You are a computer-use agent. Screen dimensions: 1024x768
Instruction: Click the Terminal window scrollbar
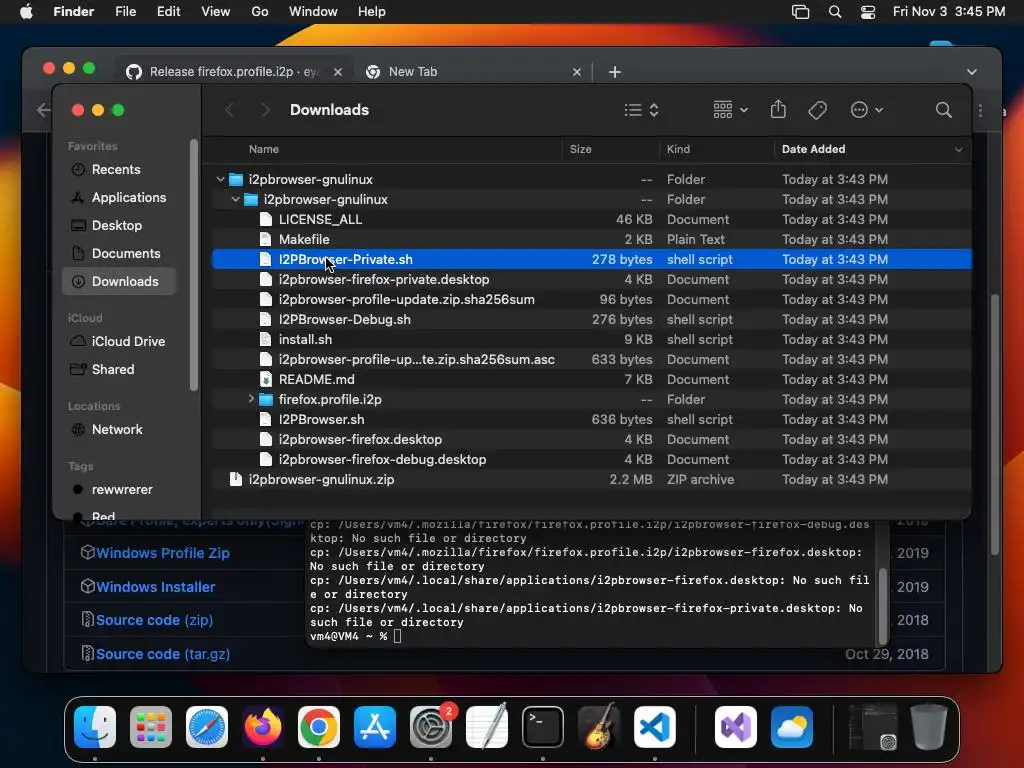tap(883, 606)
